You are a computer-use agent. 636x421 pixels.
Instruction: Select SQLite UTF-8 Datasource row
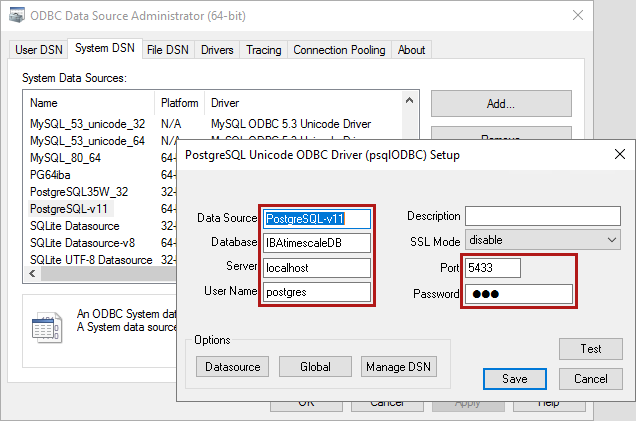[x=91, y=260]
